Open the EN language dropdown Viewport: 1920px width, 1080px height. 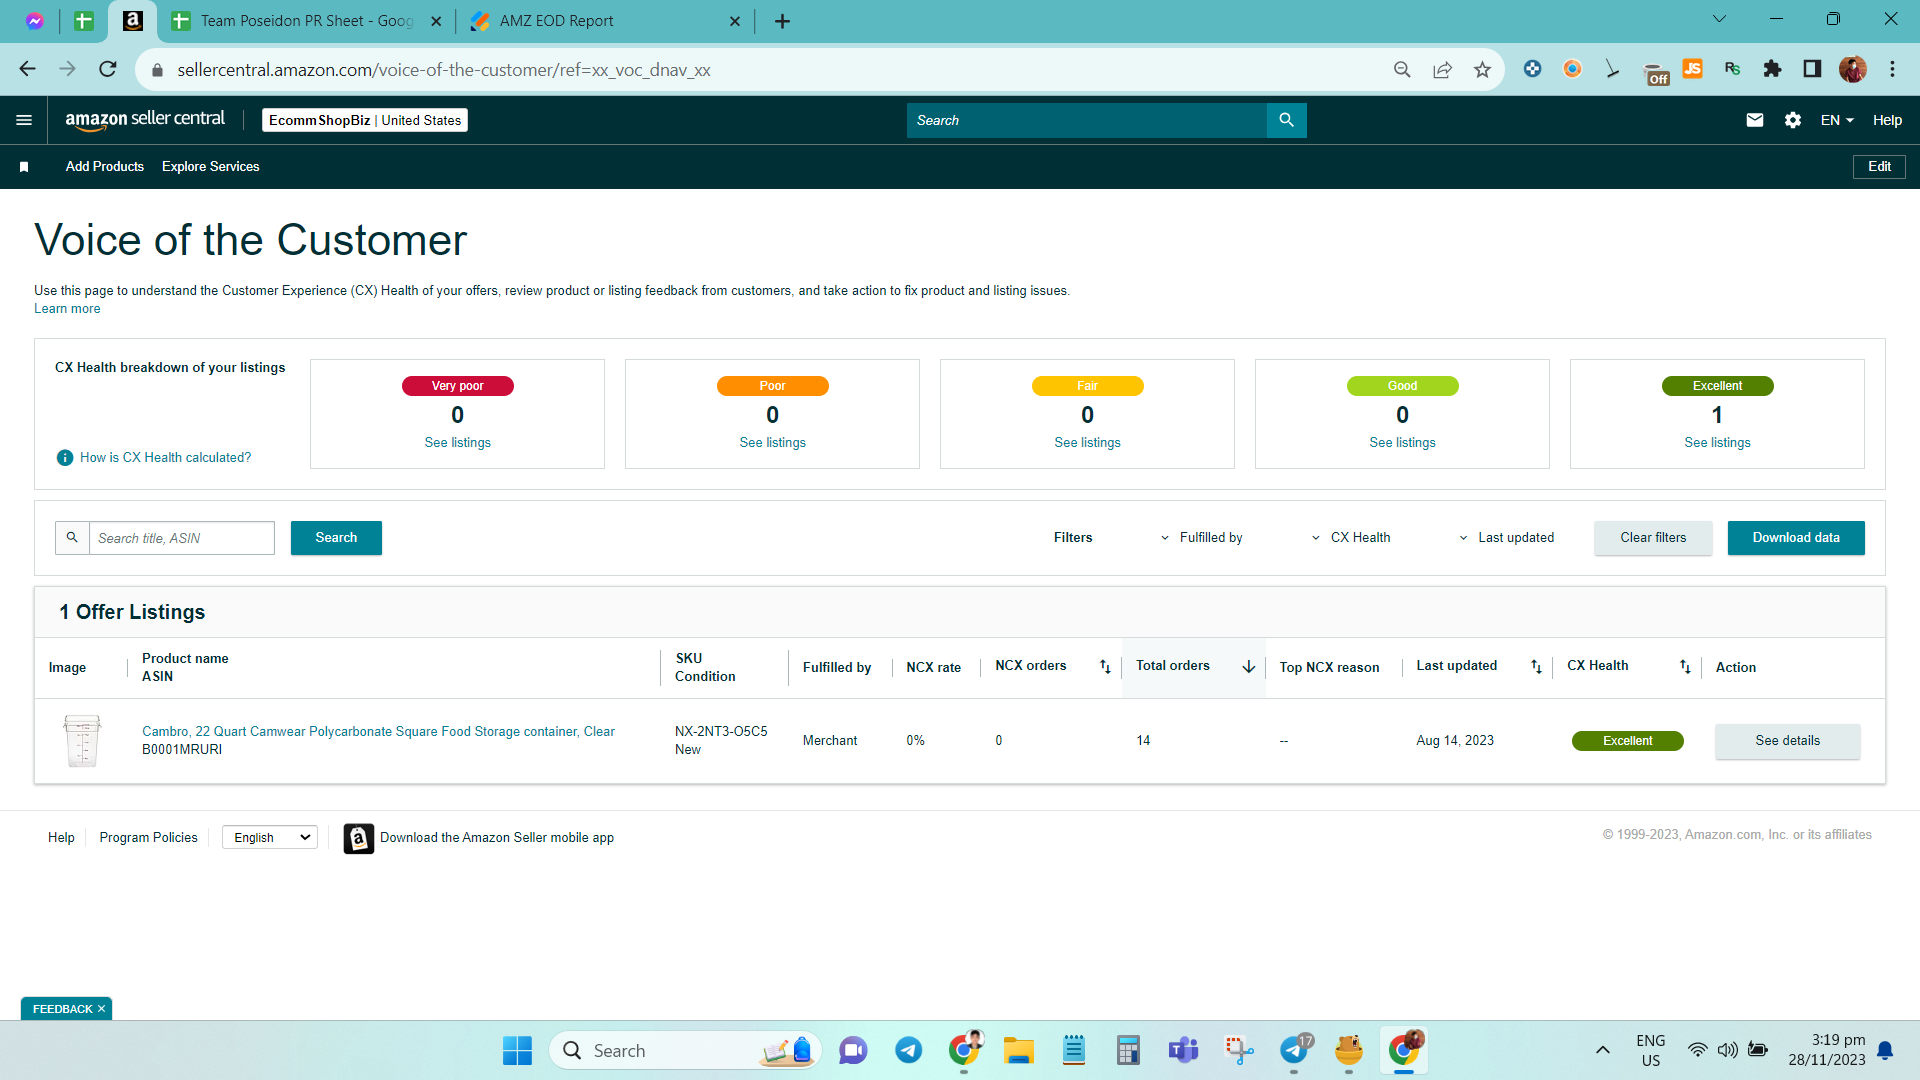1837,120
